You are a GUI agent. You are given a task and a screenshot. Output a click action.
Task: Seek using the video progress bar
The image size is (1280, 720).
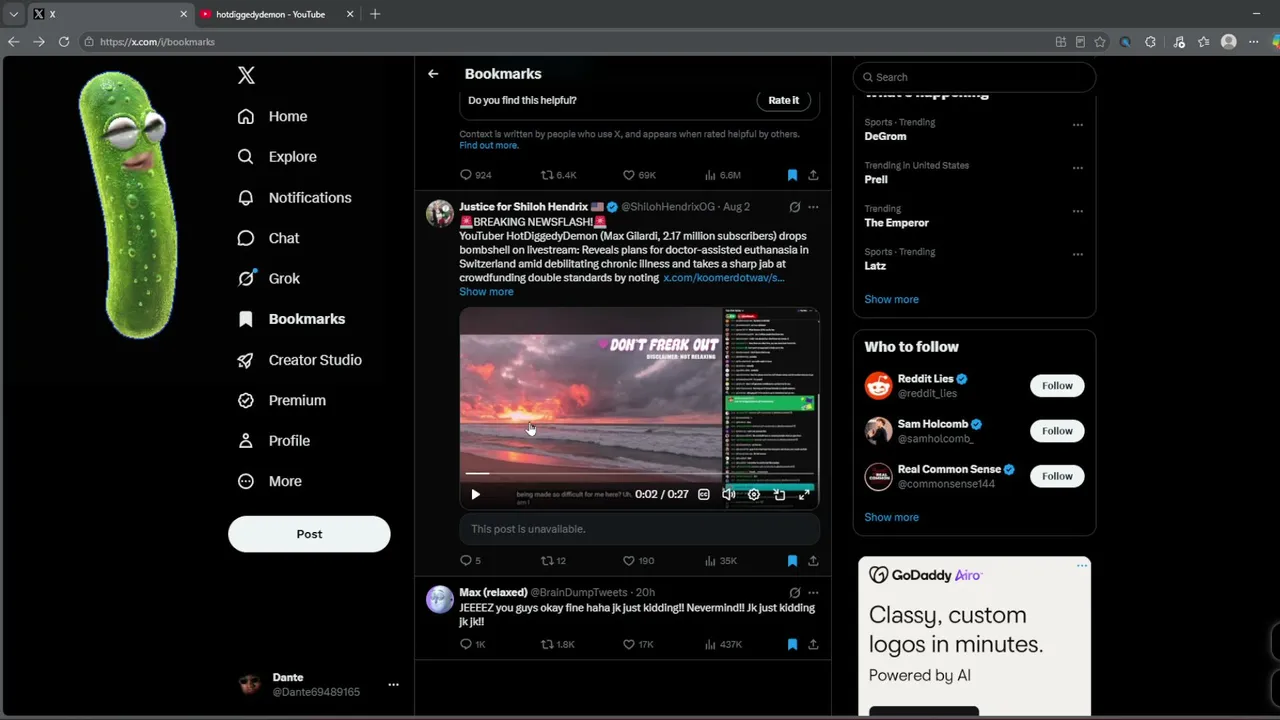(639, 473)
